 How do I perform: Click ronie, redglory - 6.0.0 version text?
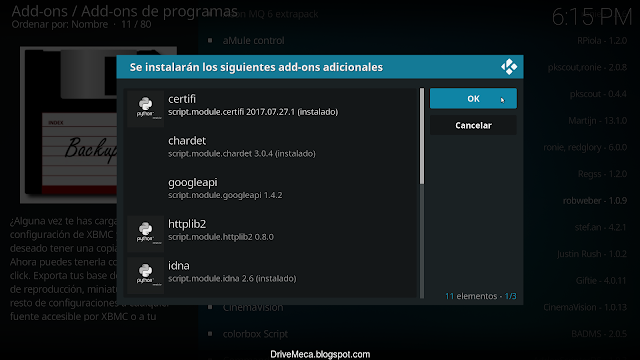(x=585, y=147)
